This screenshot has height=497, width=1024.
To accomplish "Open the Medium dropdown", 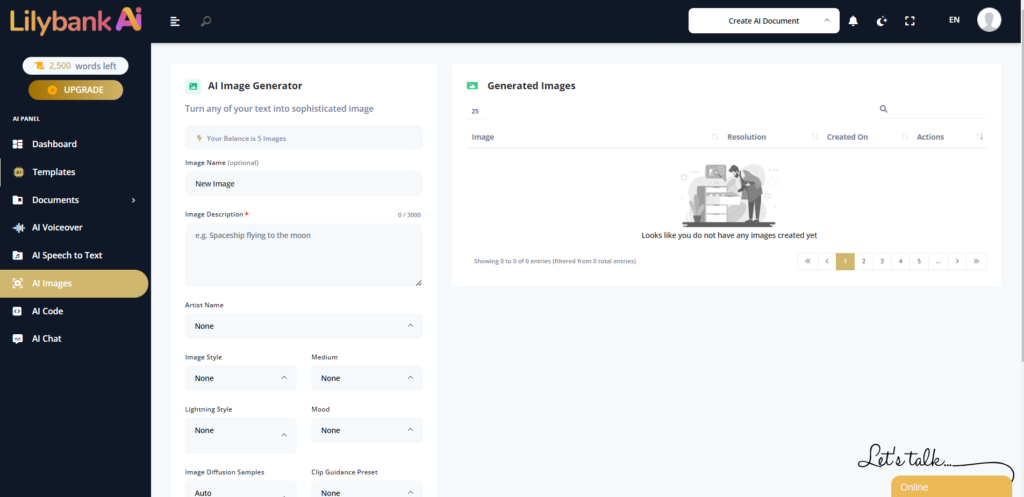I will [367, 378].
